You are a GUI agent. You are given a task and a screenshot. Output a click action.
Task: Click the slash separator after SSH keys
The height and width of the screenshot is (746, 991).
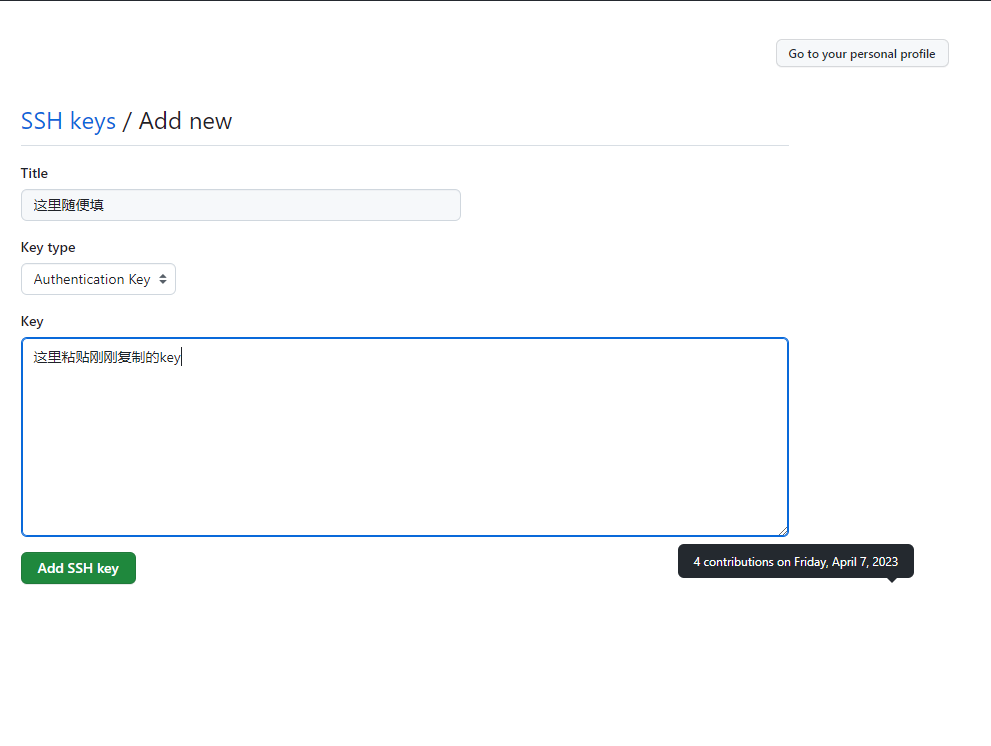point(127,122)
